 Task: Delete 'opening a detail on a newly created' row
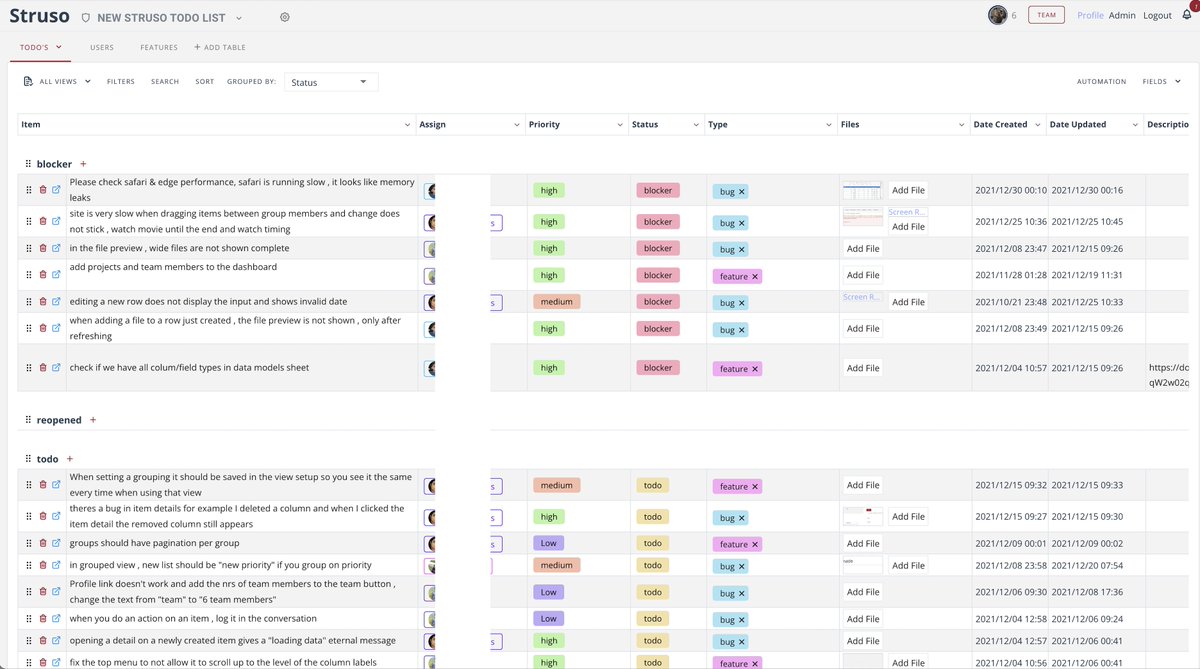point(43,641)
